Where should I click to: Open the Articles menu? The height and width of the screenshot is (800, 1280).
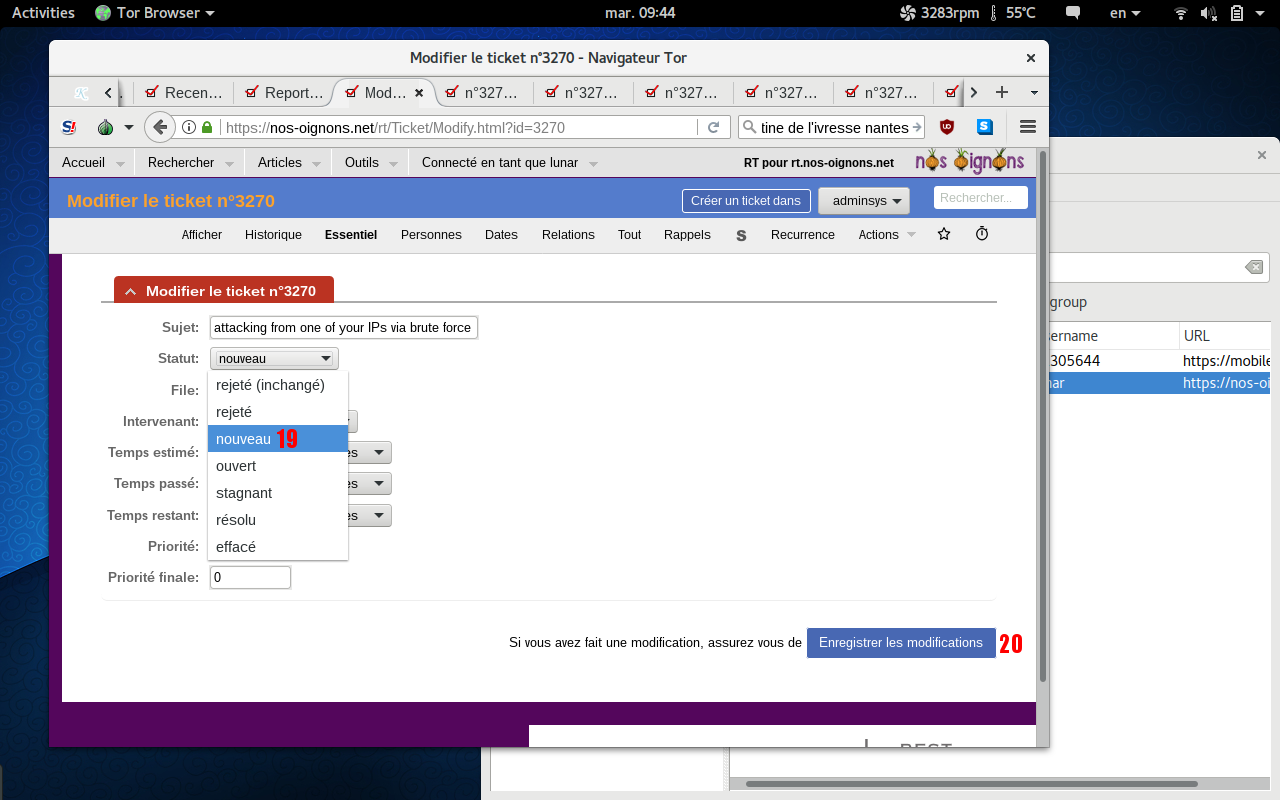coord(280,162)
